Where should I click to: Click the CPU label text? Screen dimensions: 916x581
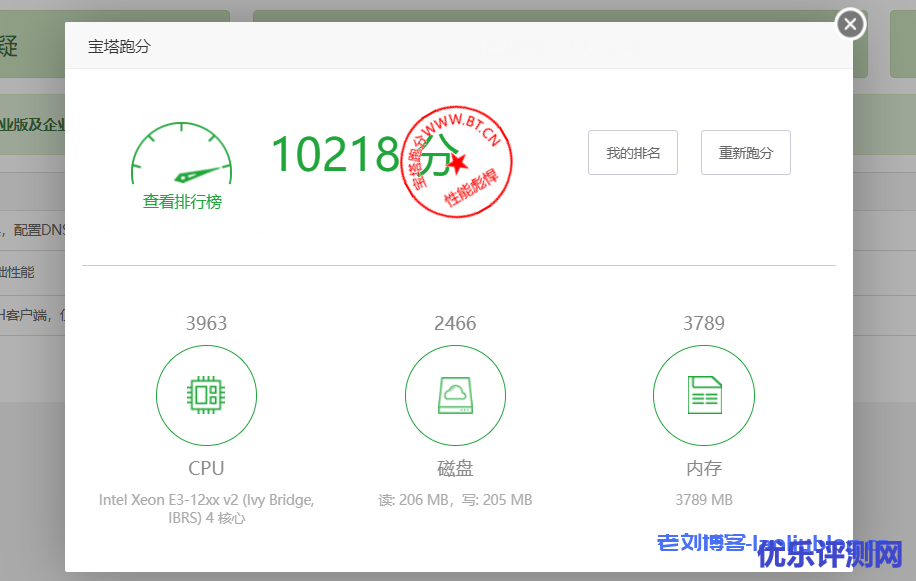coord(206,468)
